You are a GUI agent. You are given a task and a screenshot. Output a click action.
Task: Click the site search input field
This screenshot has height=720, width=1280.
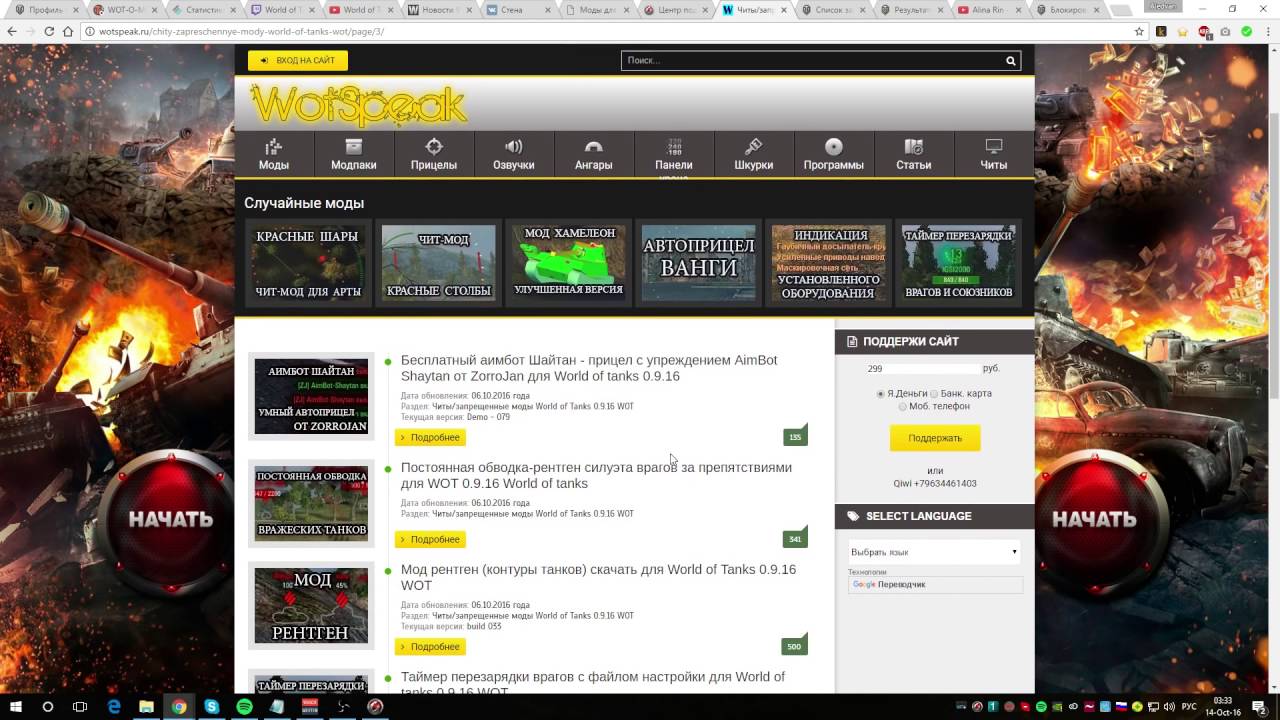point(811,61)
